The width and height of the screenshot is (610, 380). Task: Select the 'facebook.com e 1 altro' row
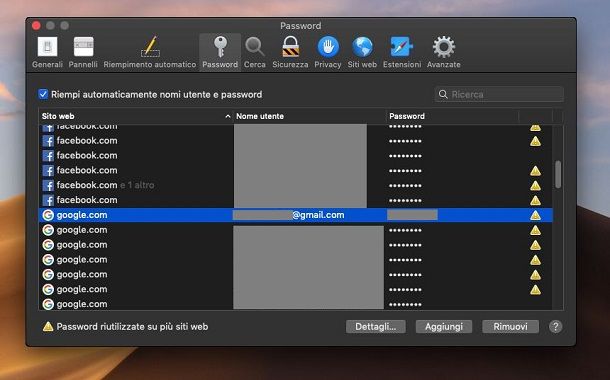tap(296, 186)
